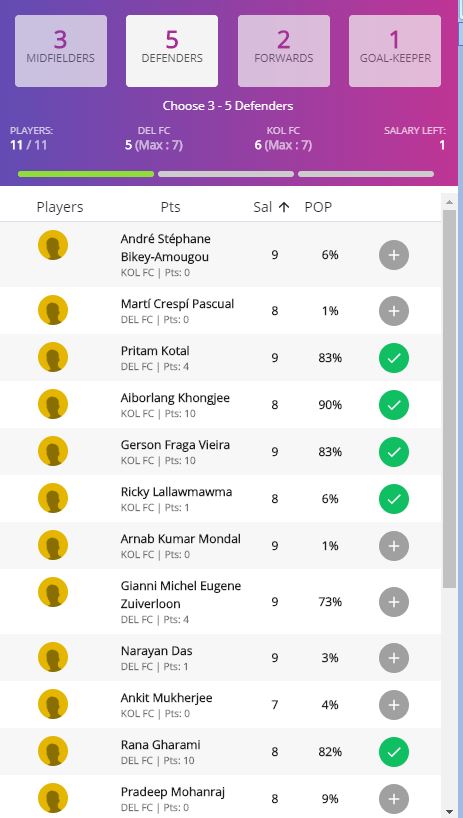This screenshot has width=463, height=818.
Task: Deselect Aiborlang Khongjee green checkmark
Action: pos(394,405)
